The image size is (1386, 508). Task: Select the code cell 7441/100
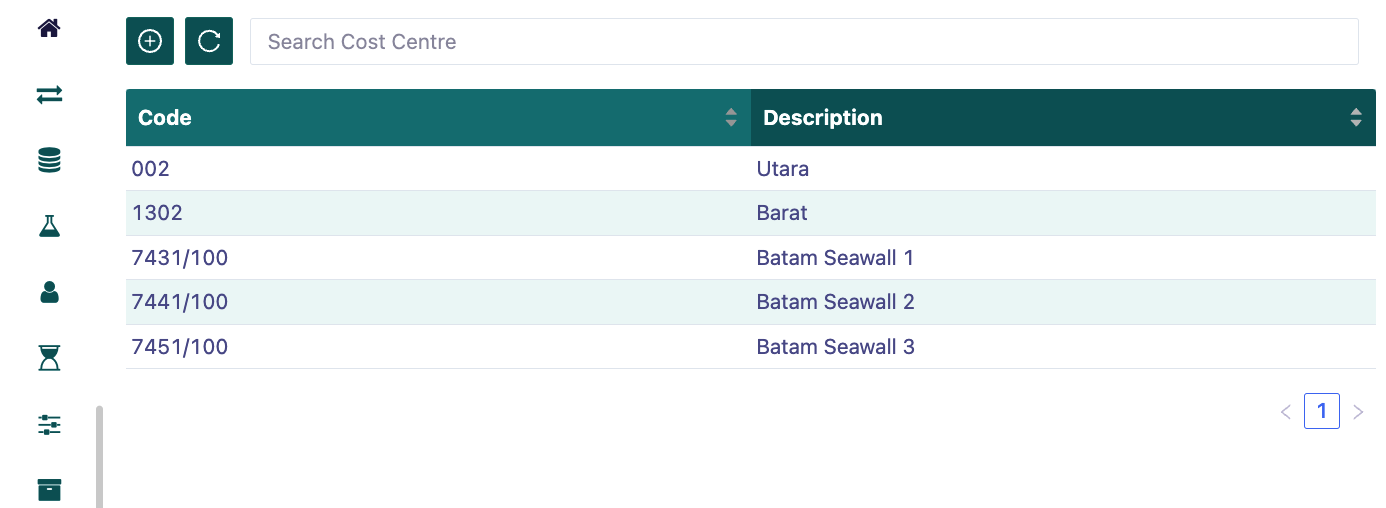point(438,302)
